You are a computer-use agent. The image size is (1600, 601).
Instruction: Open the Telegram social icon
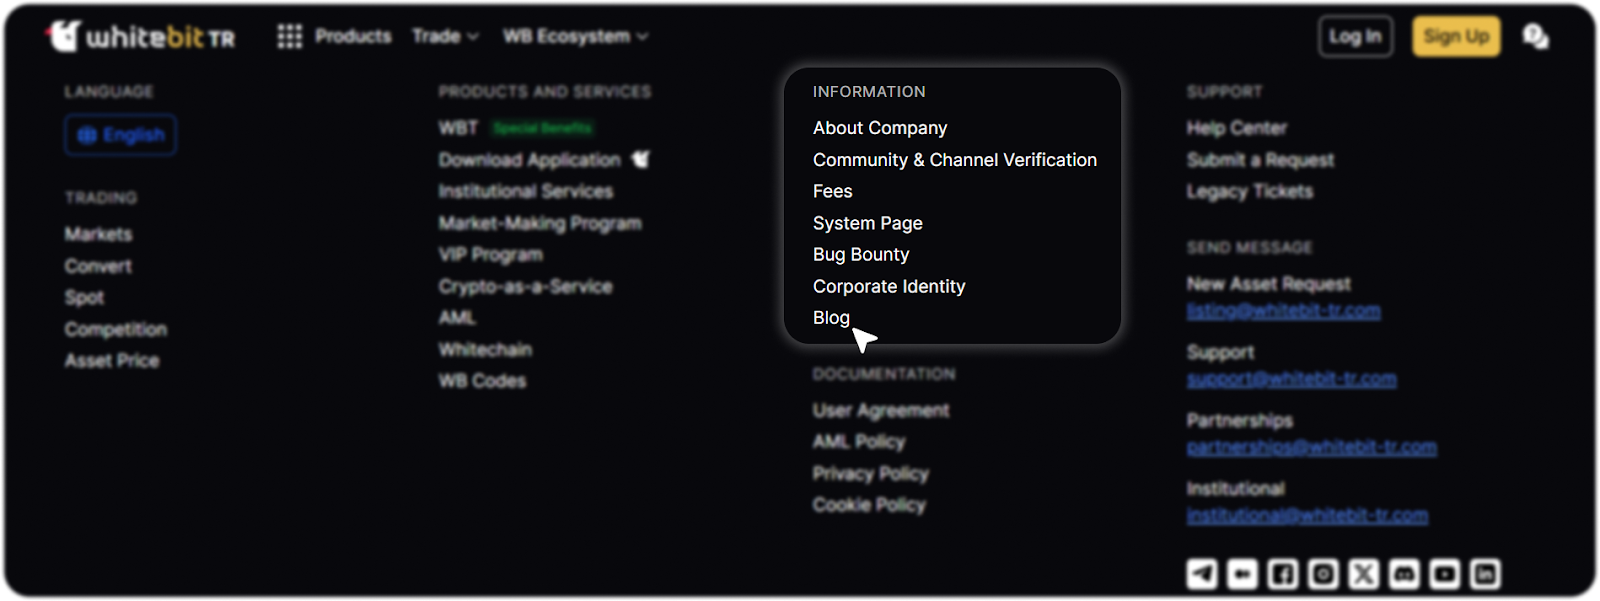[1202, 574]
